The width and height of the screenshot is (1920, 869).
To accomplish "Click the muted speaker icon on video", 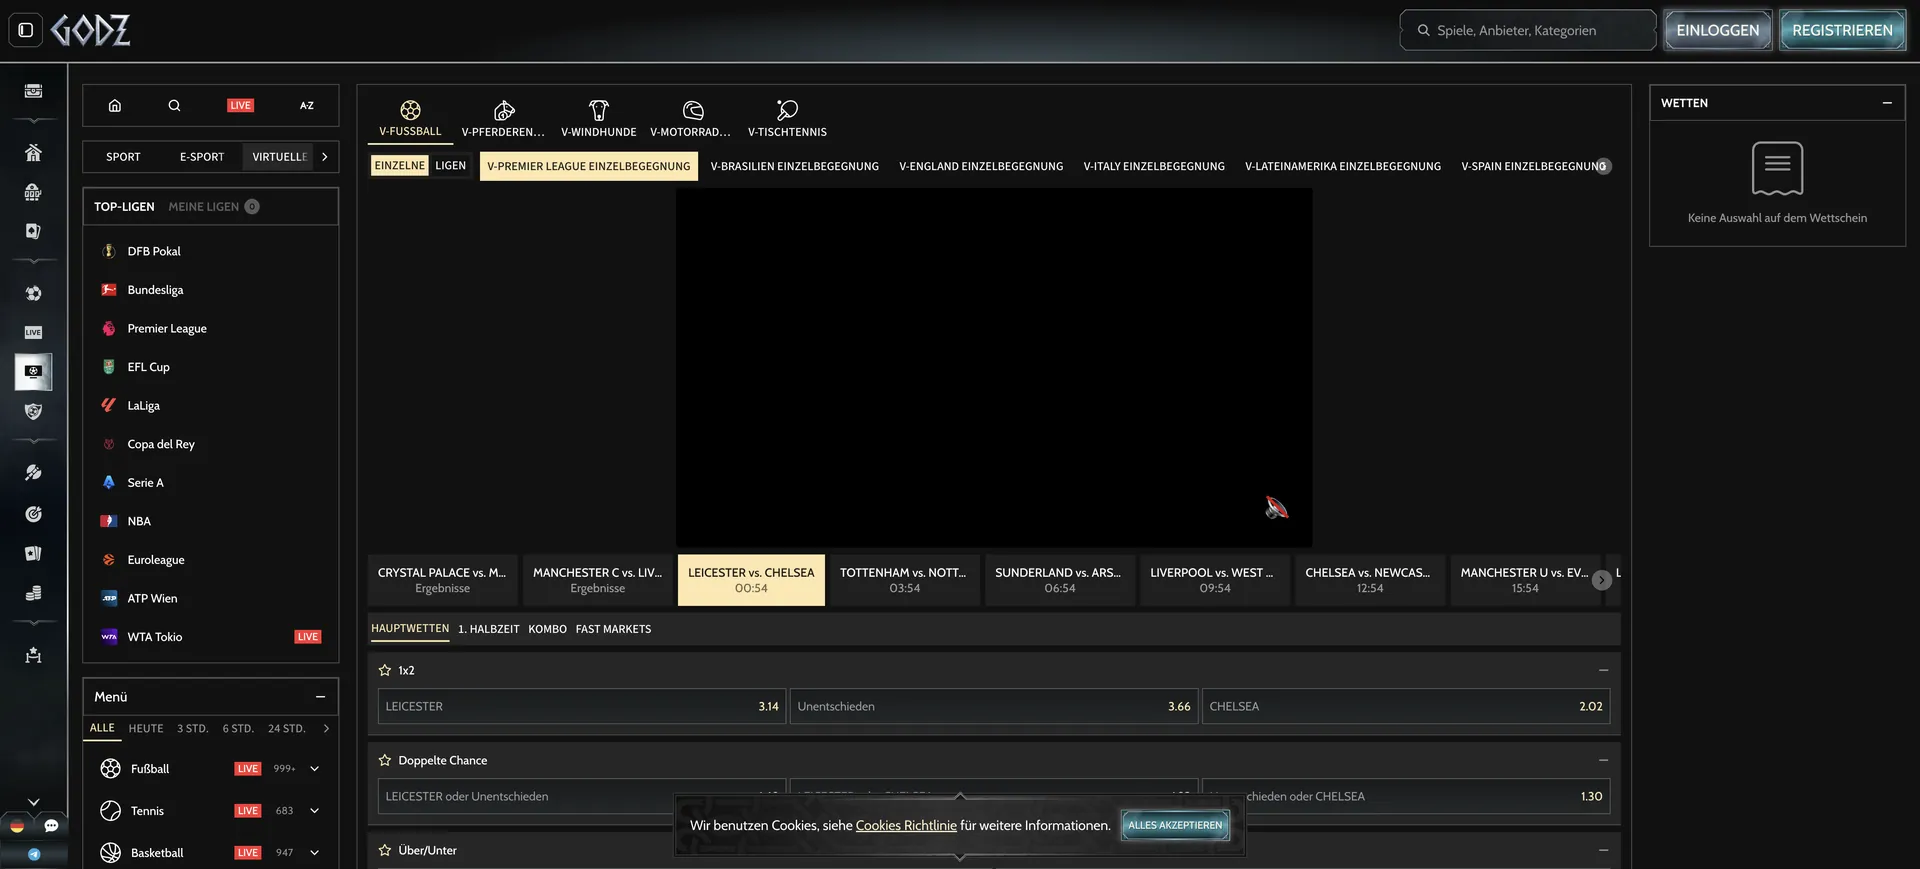I will pos(1276,508).
